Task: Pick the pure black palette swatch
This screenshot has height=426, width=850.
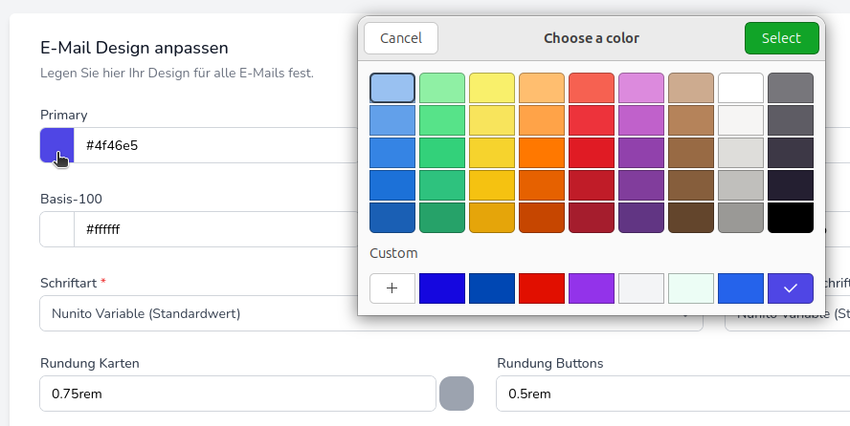Action: pos(790,218)
